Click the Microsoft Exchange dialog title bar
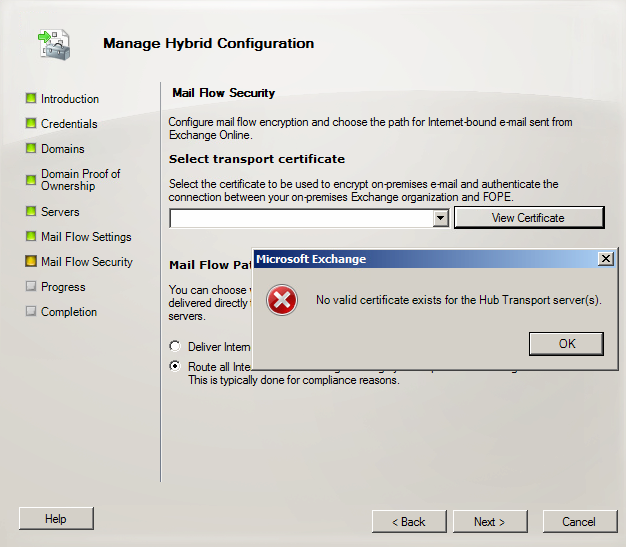Screen dimensions: 626x547 click(x=426, y=259)
